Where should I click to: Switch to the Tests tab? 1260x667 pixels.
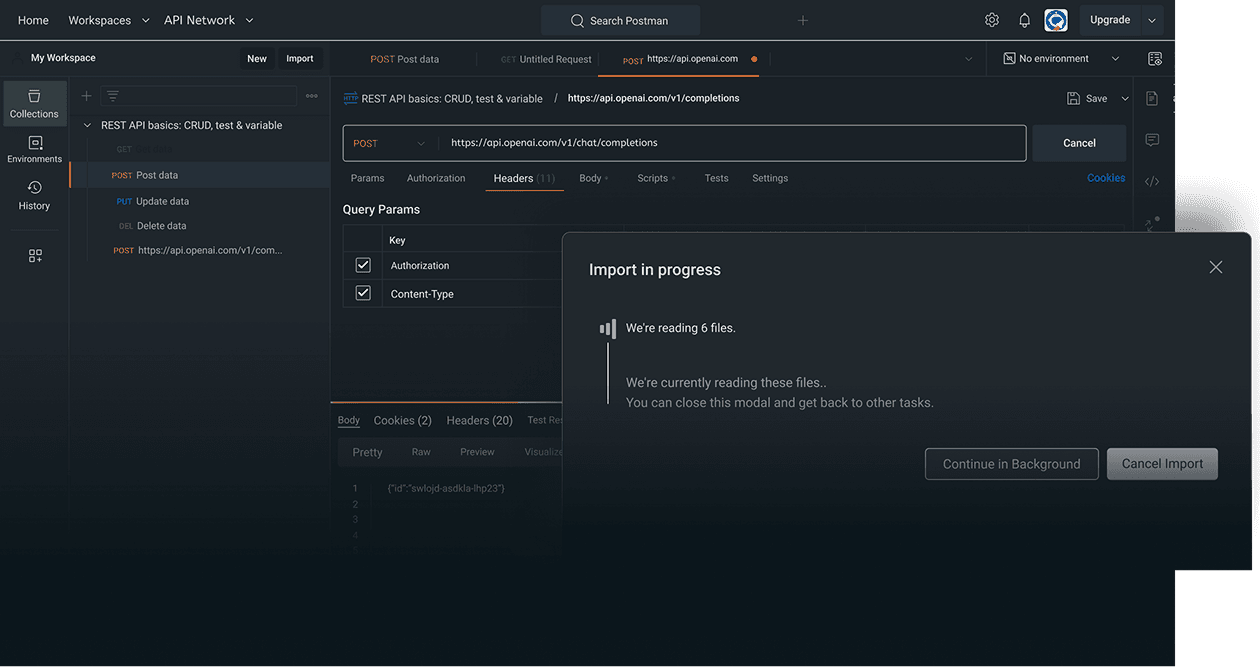(x=716, y=178)
